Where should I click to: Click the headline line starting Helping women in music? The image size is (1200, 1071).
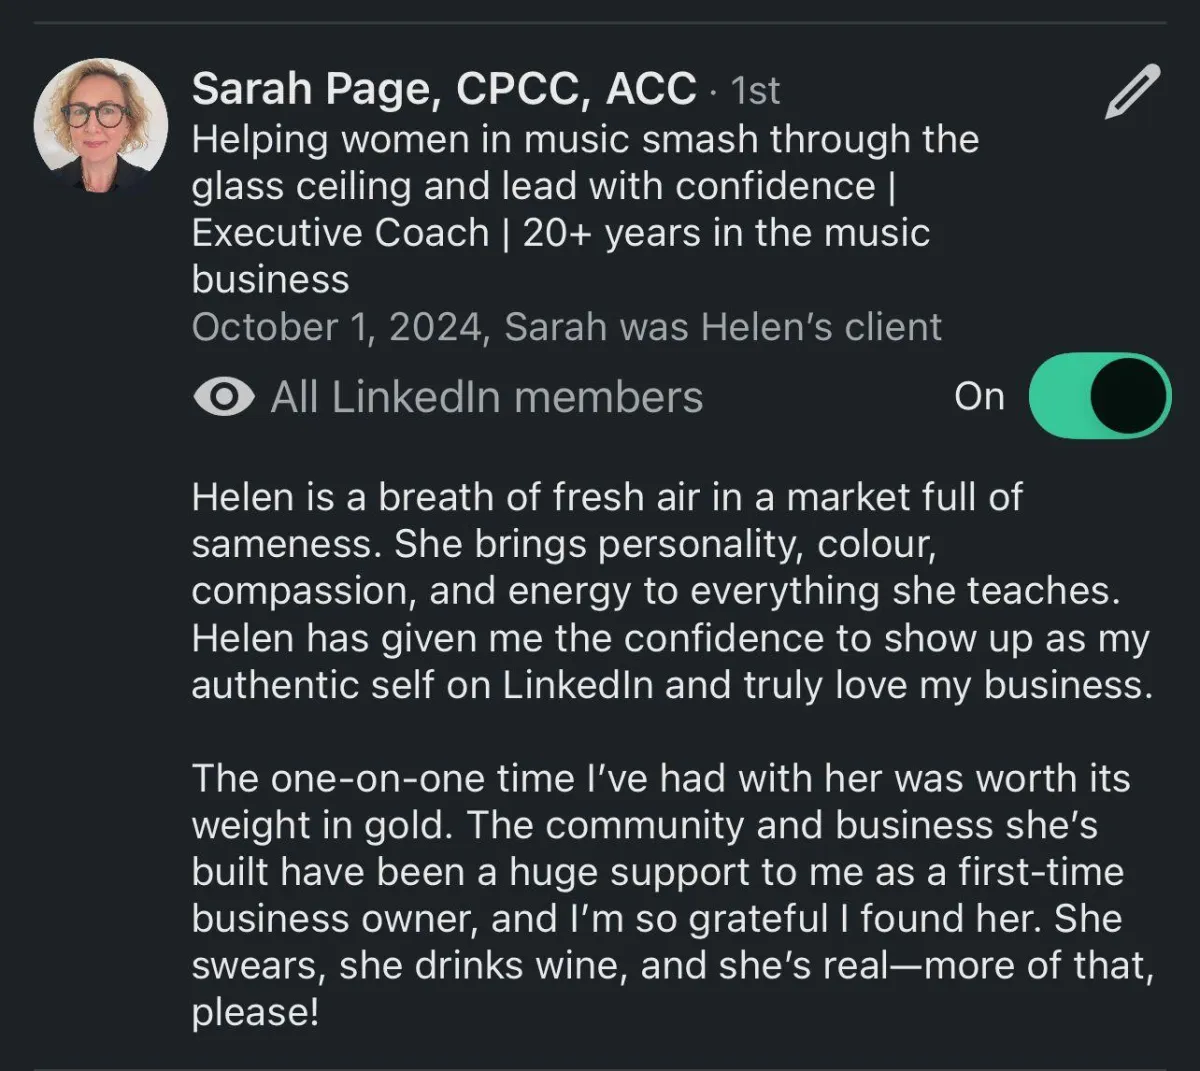click(585, 139)
